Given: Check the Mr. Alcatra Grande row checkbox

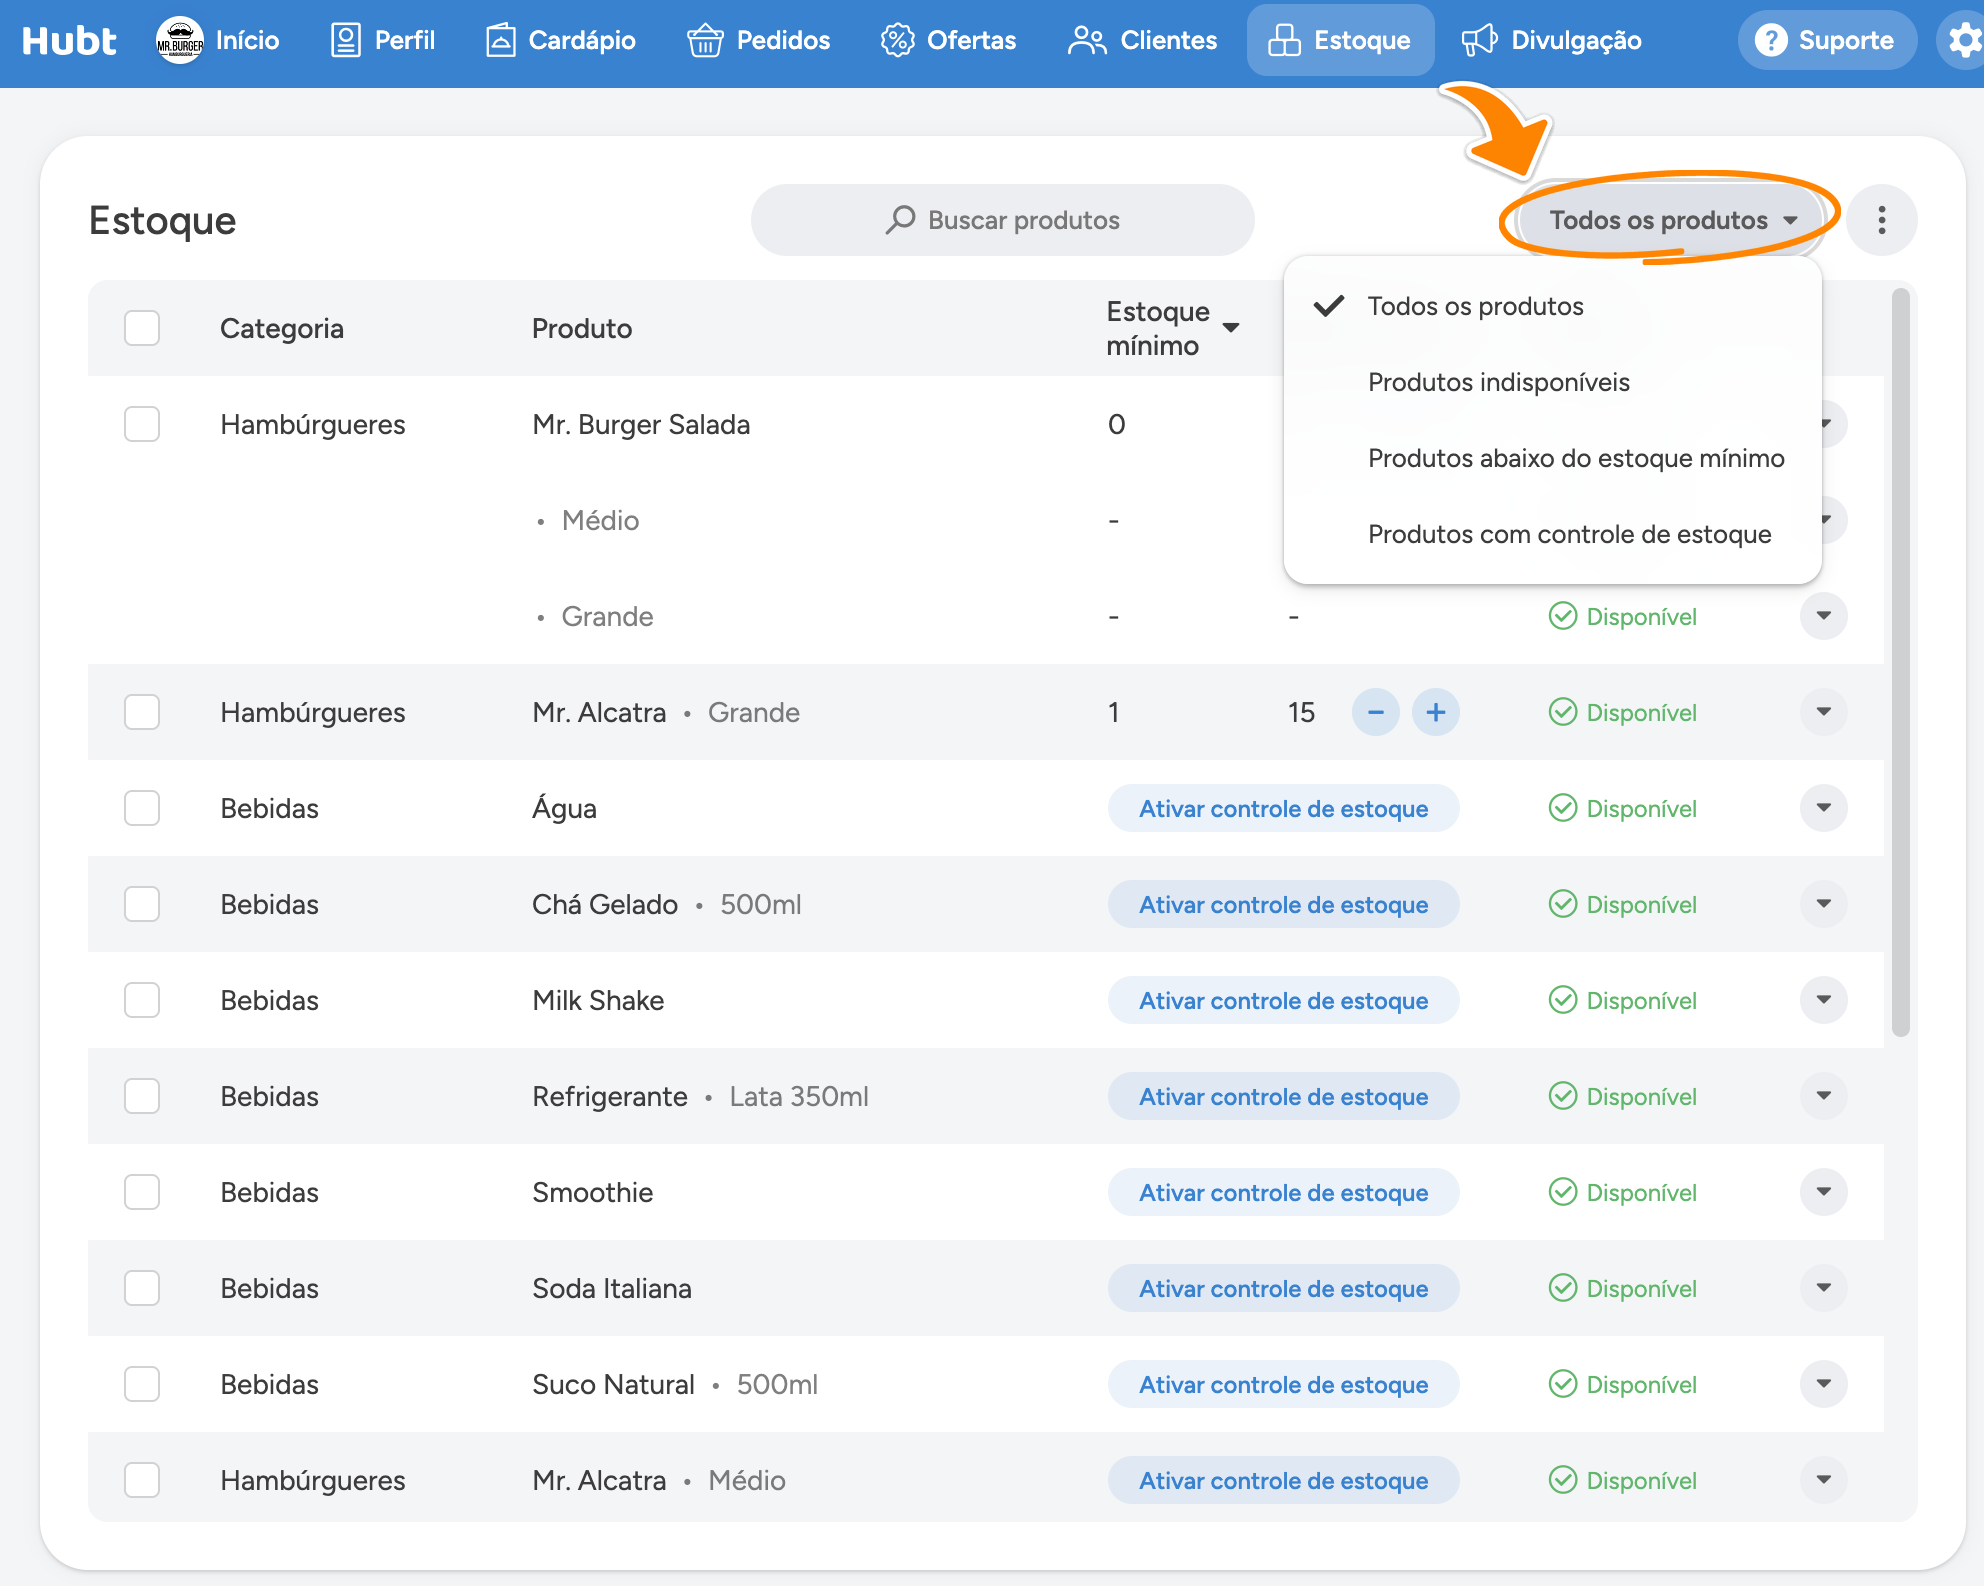Looking at the screenshot, I should point(142,712).
